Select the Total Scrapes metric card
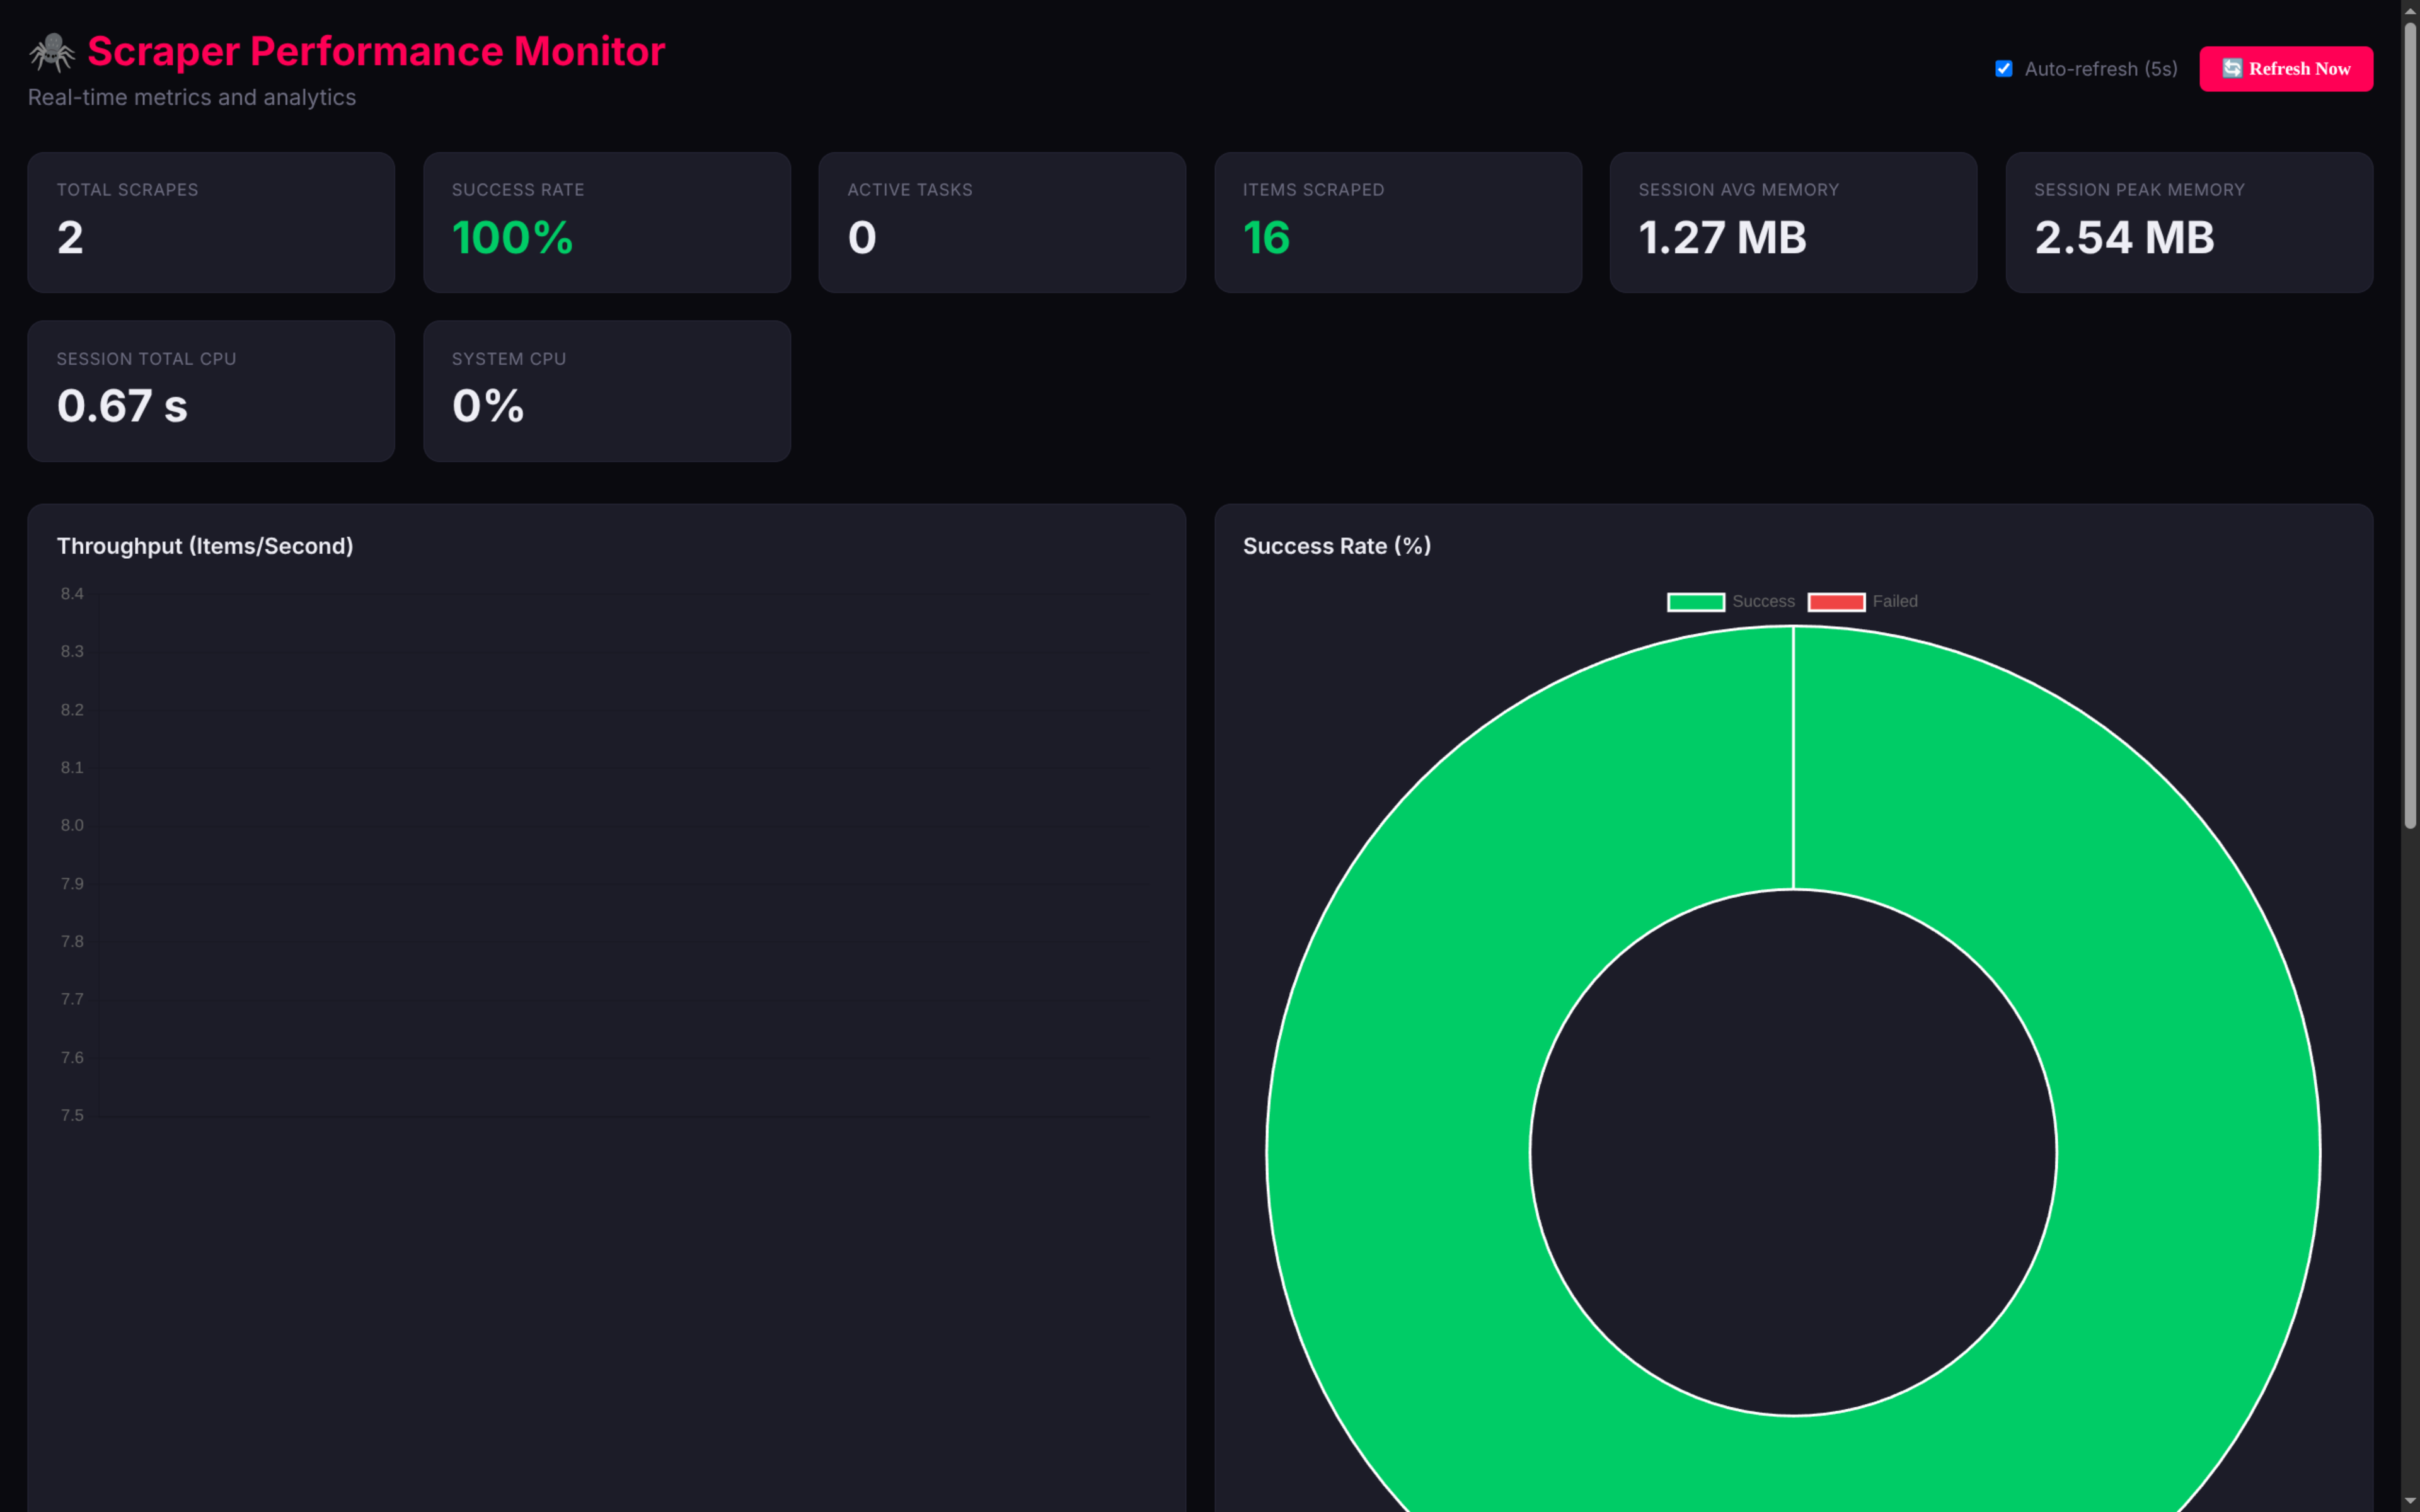Screen dimensions: 2420x1512 coord(210,221)
